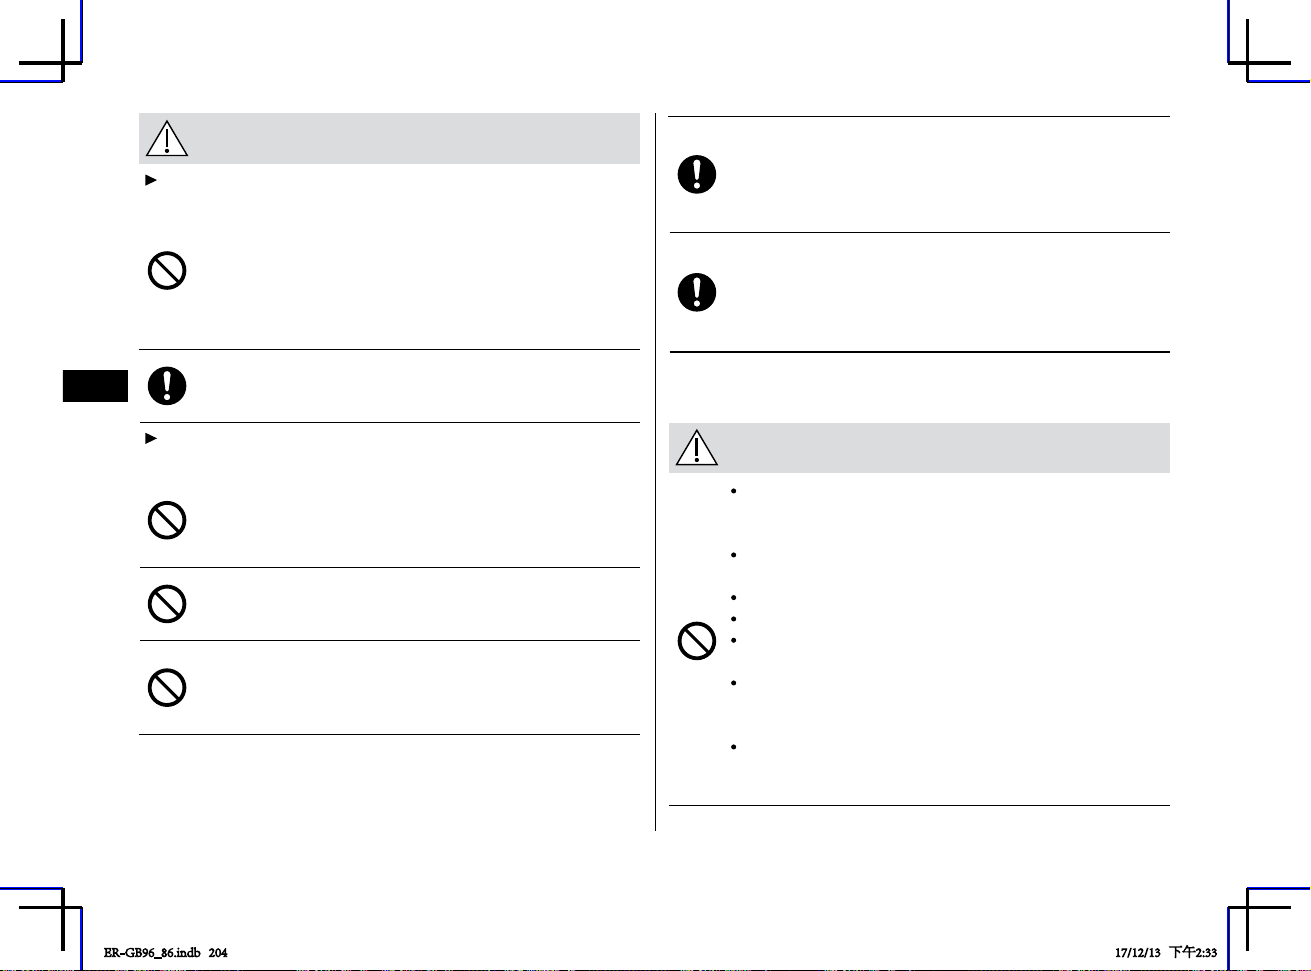Click the warning triangle in left gray header
This screenshot has width=1311, height=971.
click(167, 139)
